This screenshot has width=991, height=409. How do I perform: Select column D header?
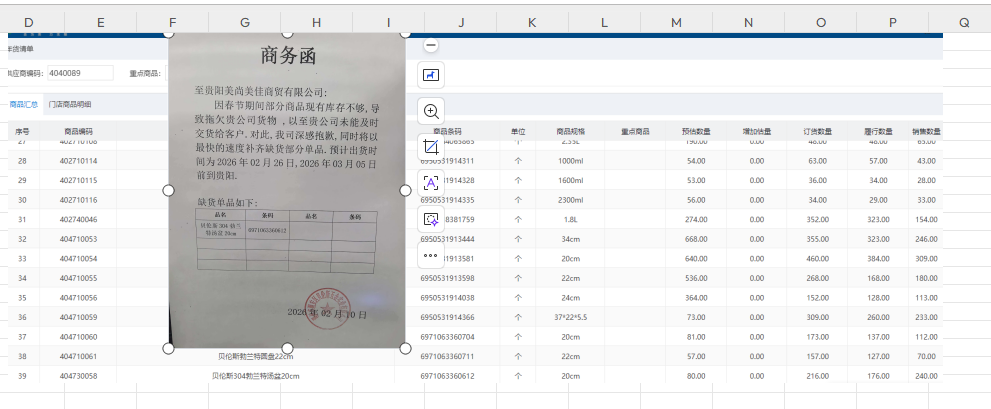pos(28,22)
